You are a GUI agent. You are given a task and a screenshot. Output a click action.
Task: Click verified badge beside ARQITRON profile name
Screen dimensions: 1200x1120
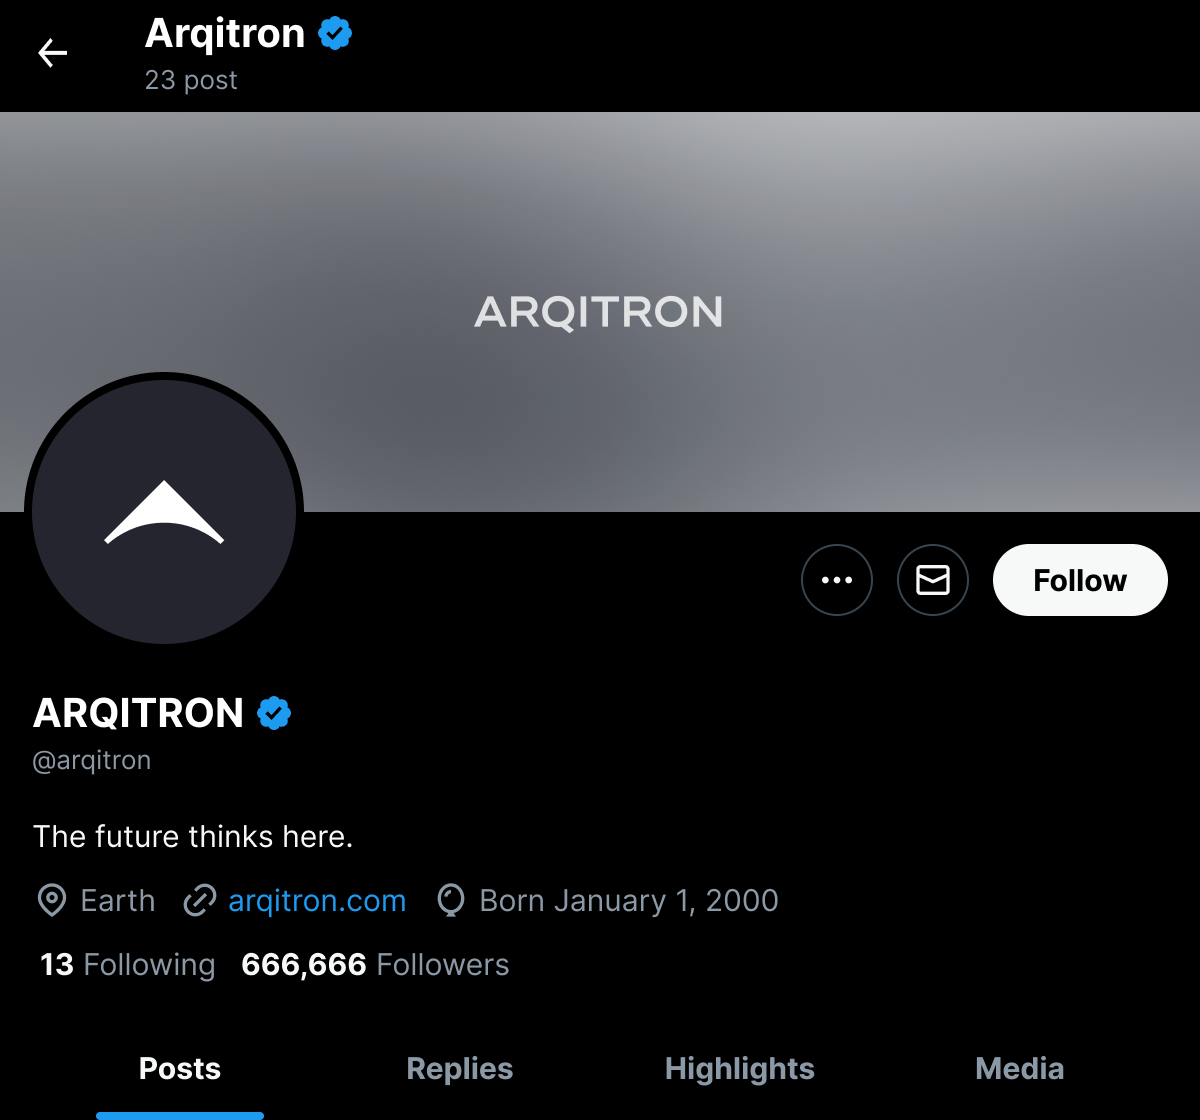[274, 713]
